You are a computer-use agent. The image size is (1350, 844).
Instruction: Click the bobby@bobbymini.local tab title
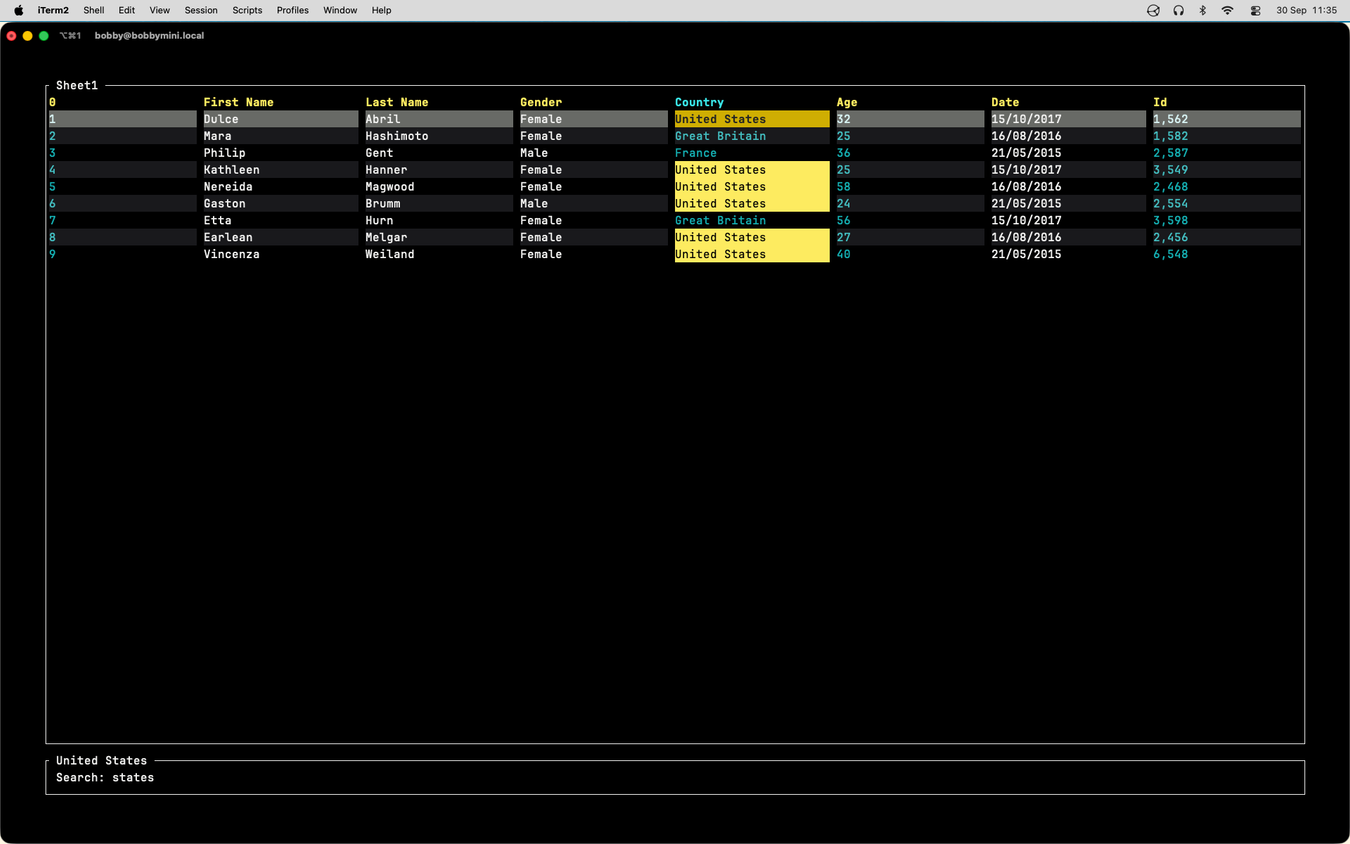point(149,35)
